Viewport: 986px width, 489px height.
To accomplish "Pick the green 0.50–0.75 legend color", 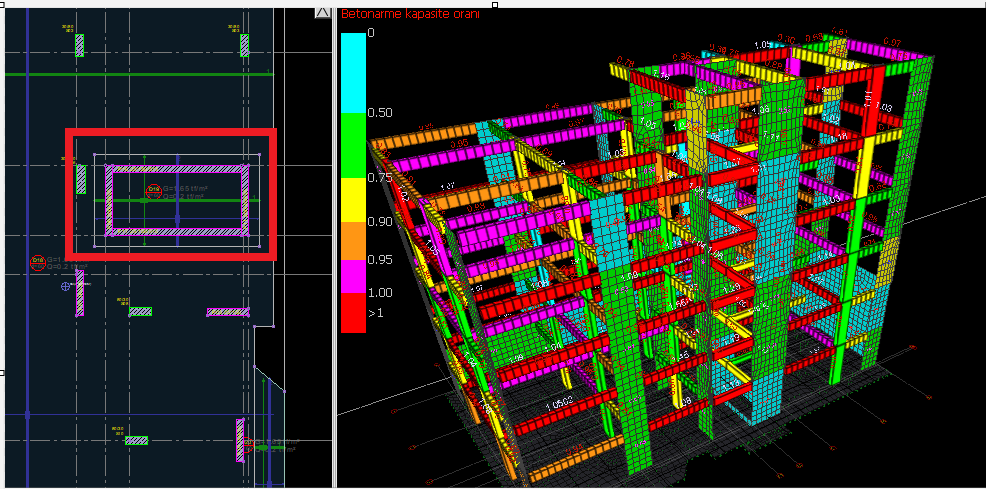I will pyautogui.click(x=353, y=145).
